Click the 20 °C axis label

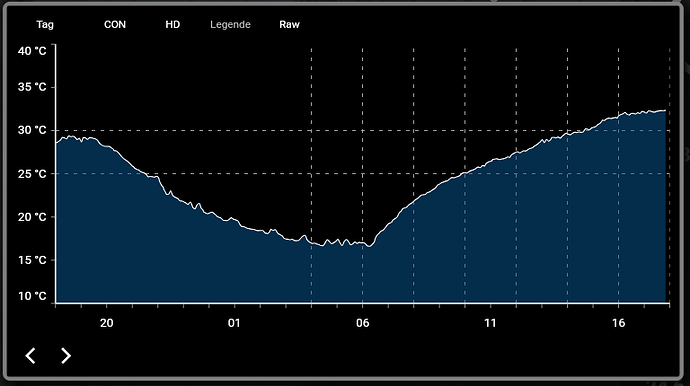[x=32, y=217]
